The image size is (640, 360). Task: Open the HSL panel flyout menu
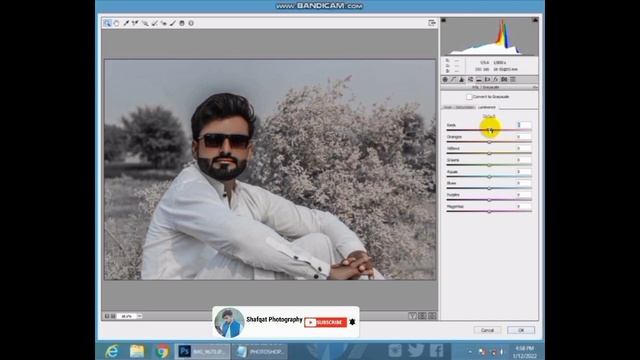click(x=535, y=87)
